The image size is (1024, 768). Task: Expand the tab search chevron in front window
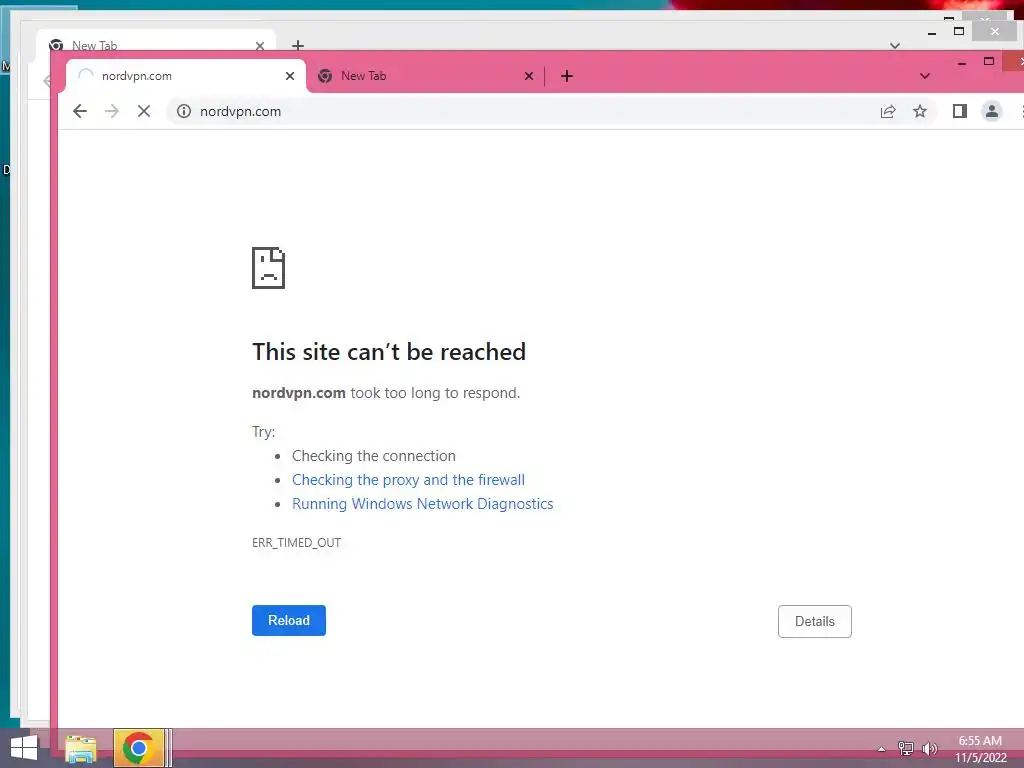[x=925, y=76]
